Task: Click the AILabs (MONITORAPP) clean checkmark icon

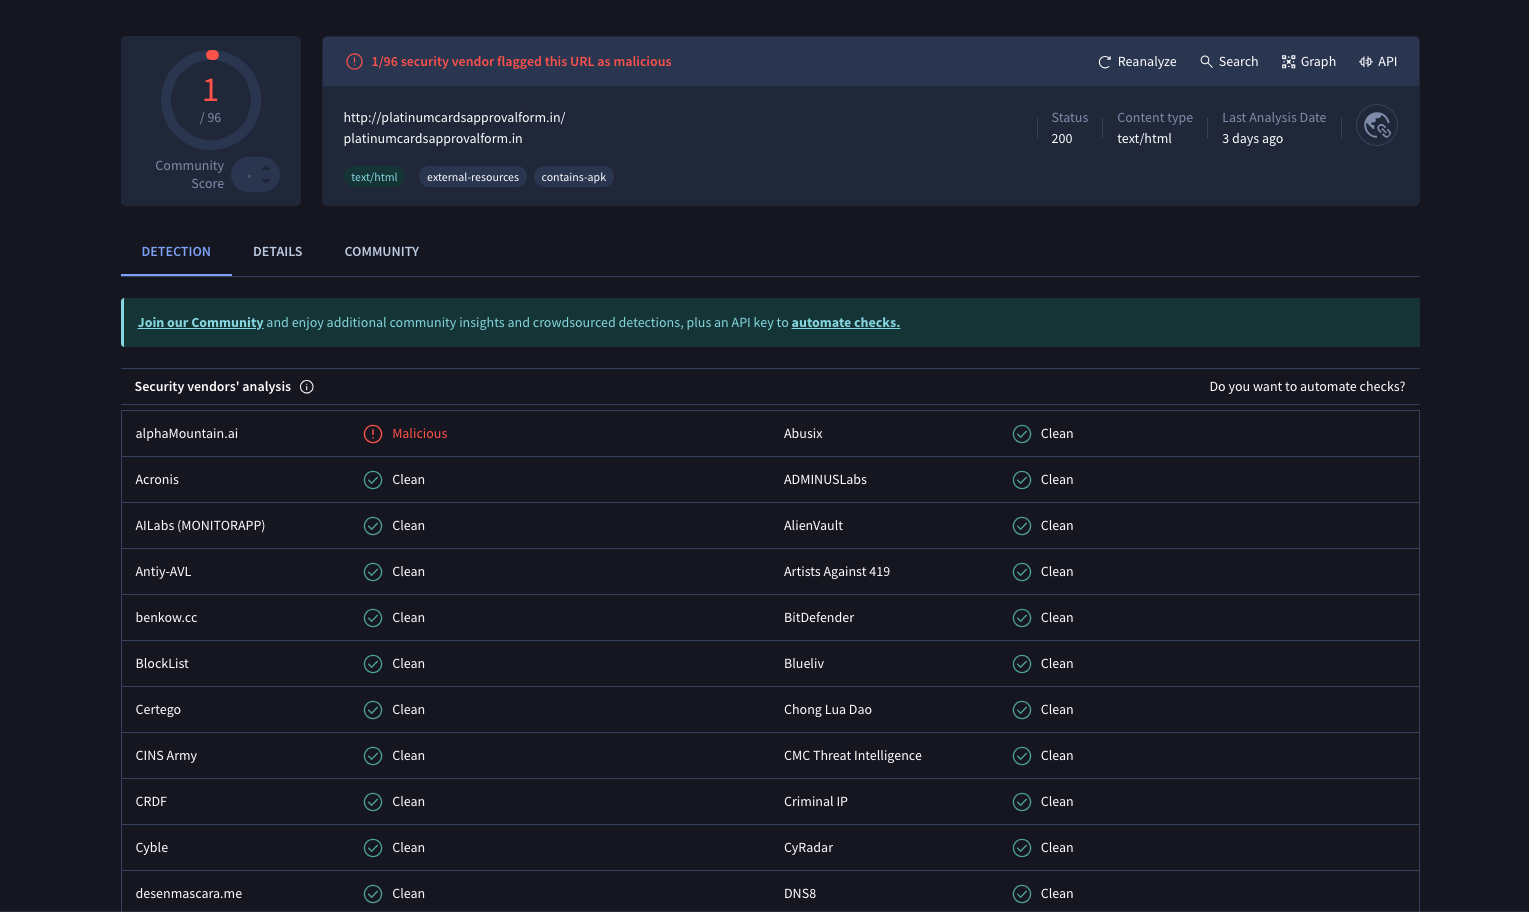Action: point(373,526)
